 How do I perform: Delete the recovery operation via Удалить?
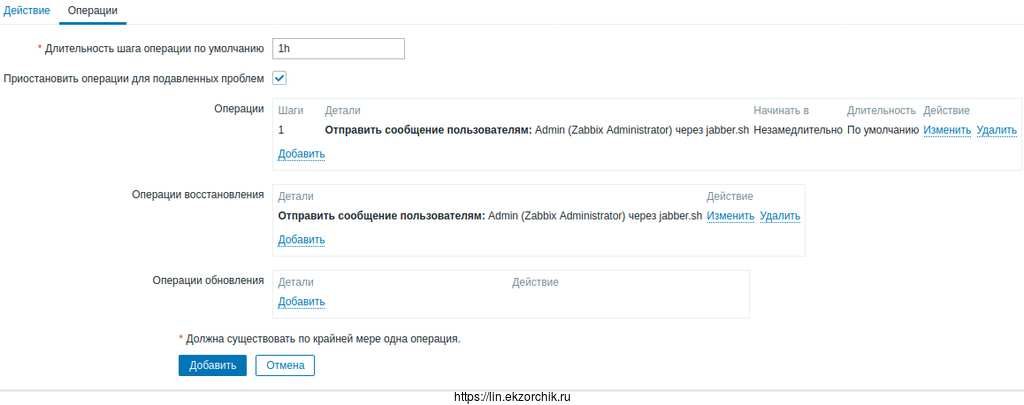[779, 216]
